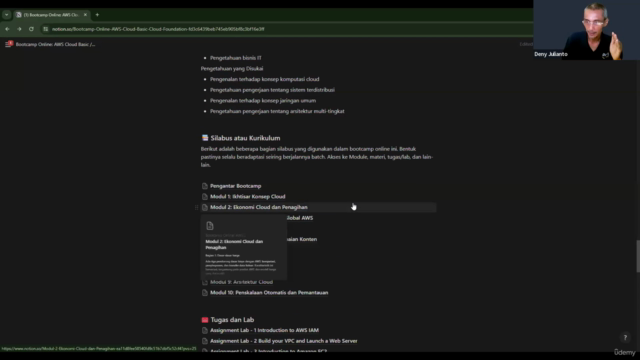Screen dimensions: 640x360
Task: Click breadcrumb Bootcamp Online: AWS Cloud Basic
Action: click(x=56, y=44)
